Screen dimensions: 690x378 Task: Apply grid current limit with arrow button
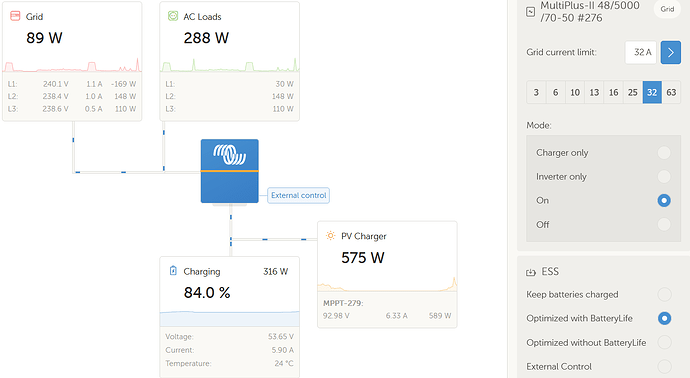pos(671,52)
